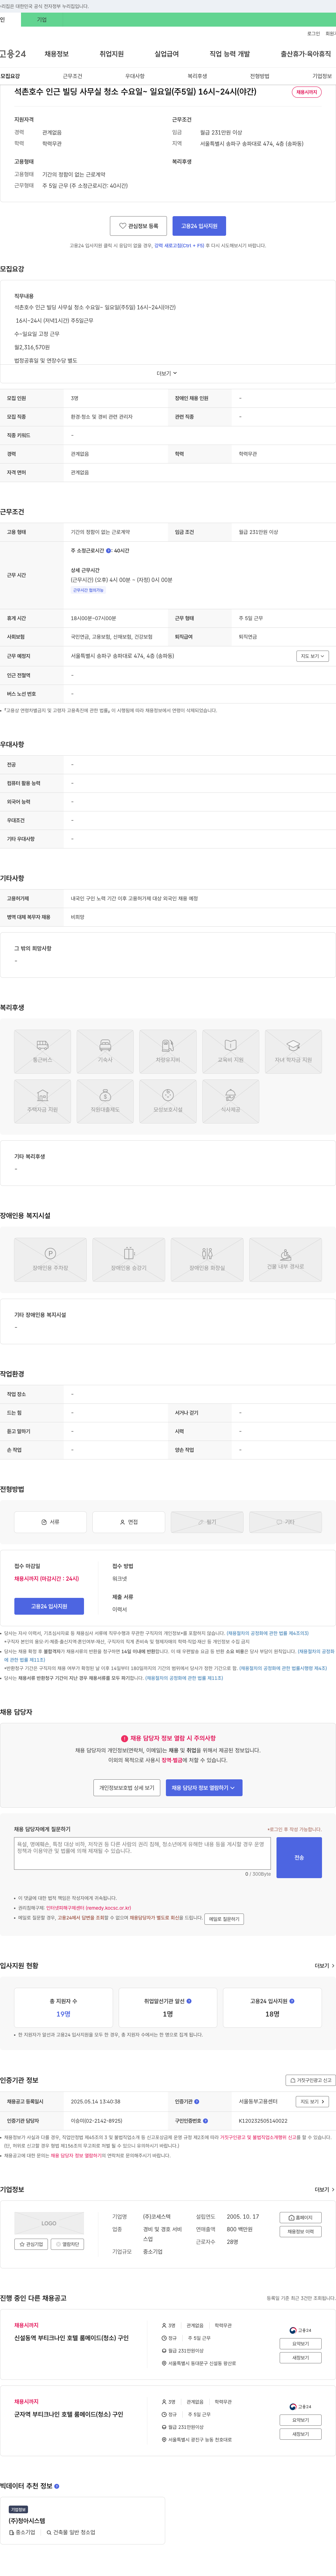Open the 직업 능력 개발 menu
Screen dimensions: 336x2576
[x=230, y=54]
